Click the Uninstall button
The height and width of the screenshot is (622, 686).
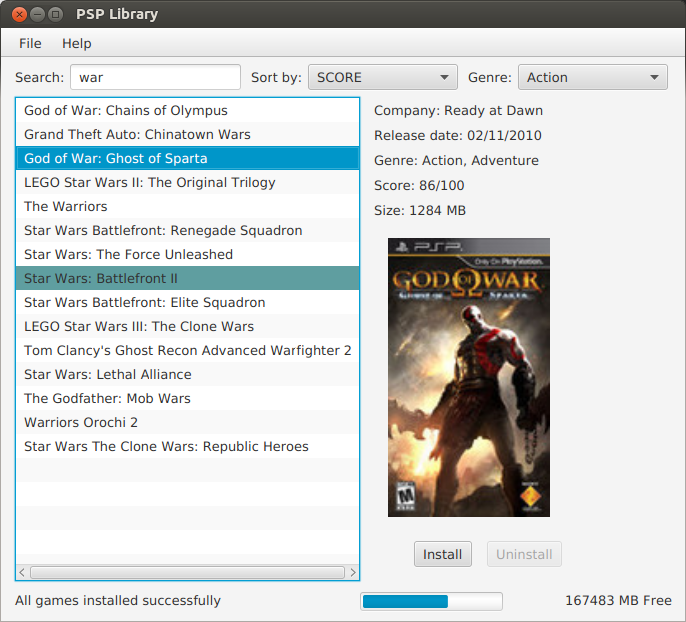(524, 554)
